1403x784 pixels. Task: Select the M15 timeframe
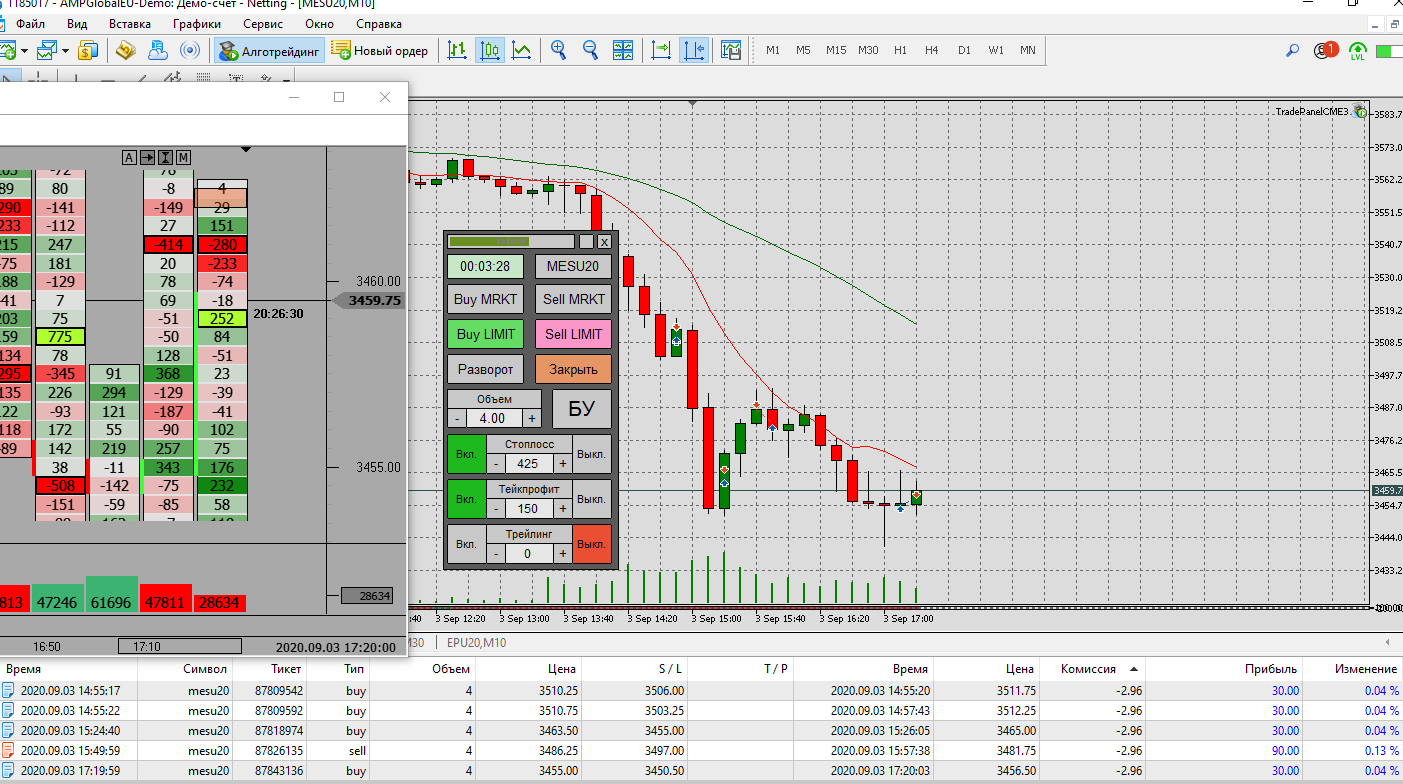836,50
